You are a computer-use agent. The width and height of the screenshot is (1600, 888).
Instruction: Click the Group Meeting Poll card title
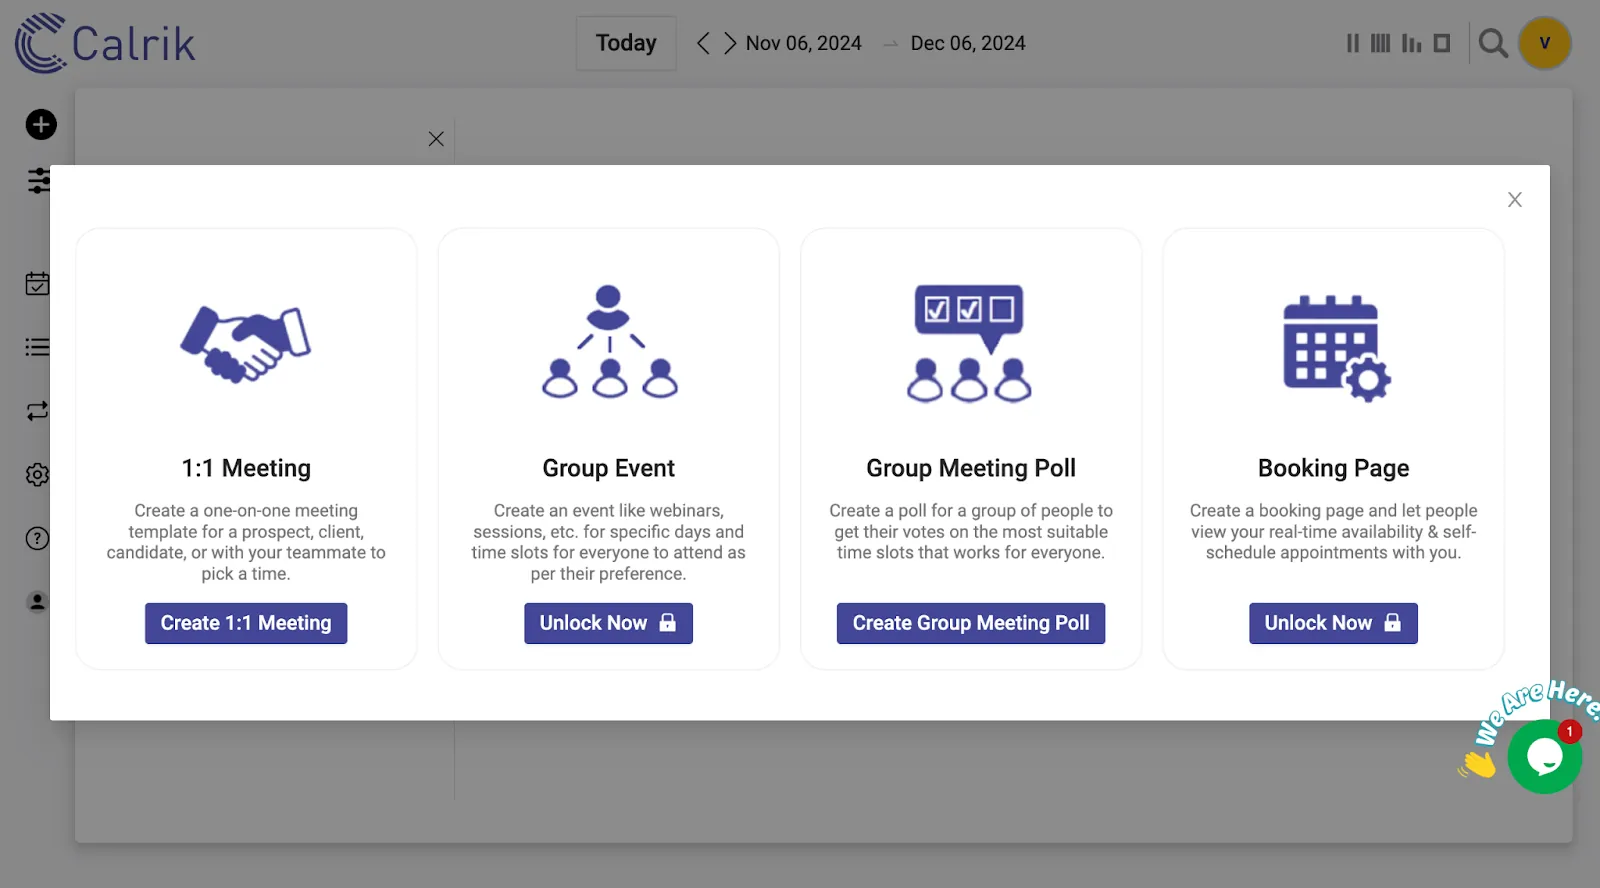pos(971,468)
